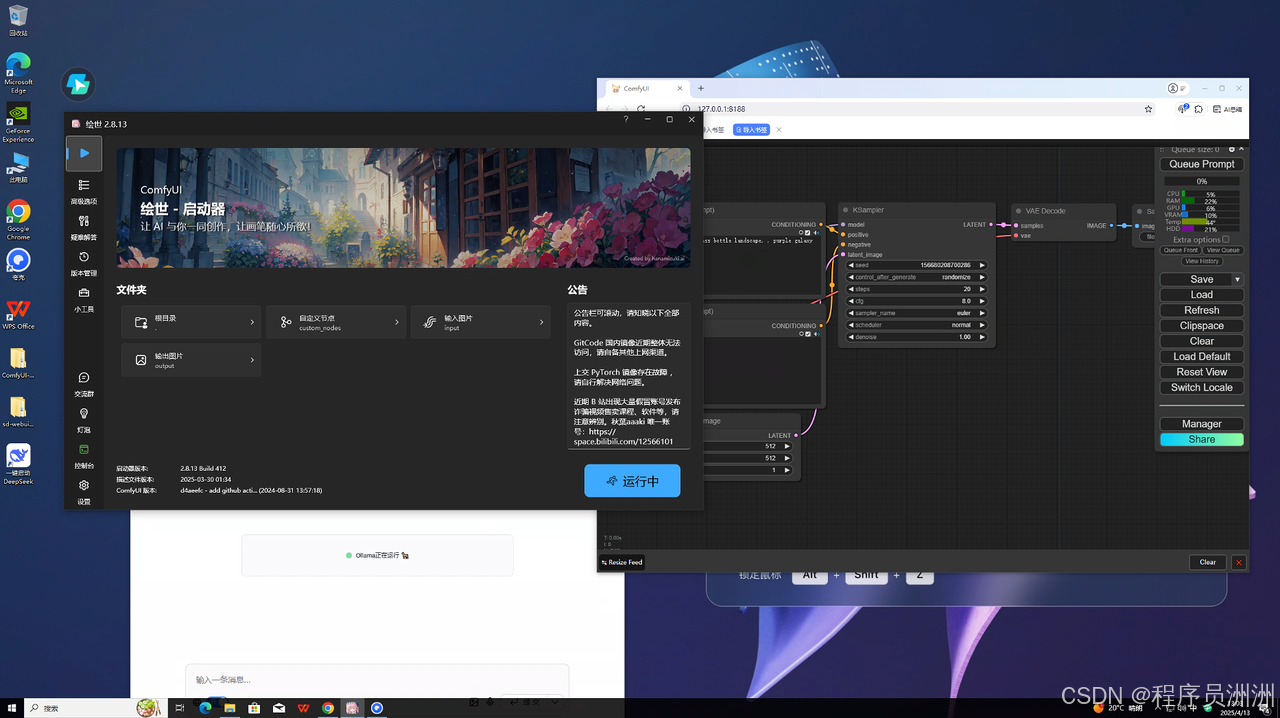Open the Microsoft Edge desktop shortcut
Screen dimensions: 1280x718
18,72
